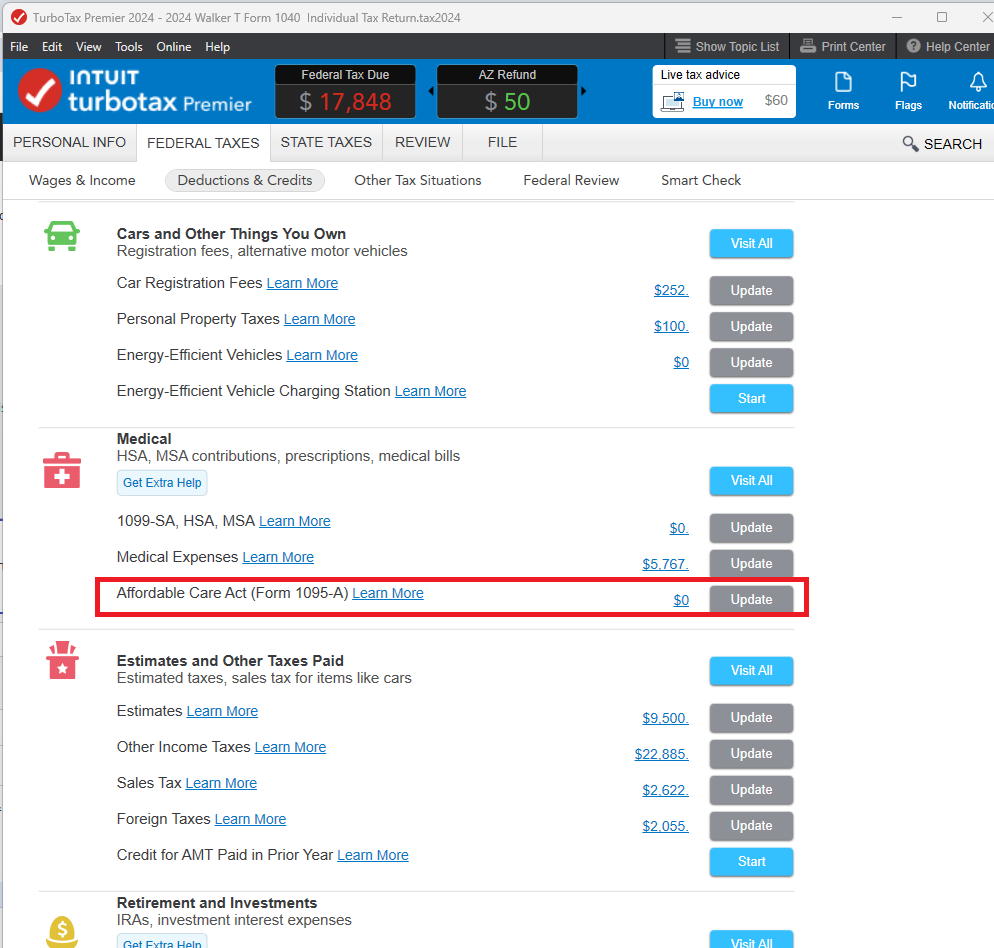The image size is (994, 948).
Task: Open Federal Review
Action: [x=571, y=180]
